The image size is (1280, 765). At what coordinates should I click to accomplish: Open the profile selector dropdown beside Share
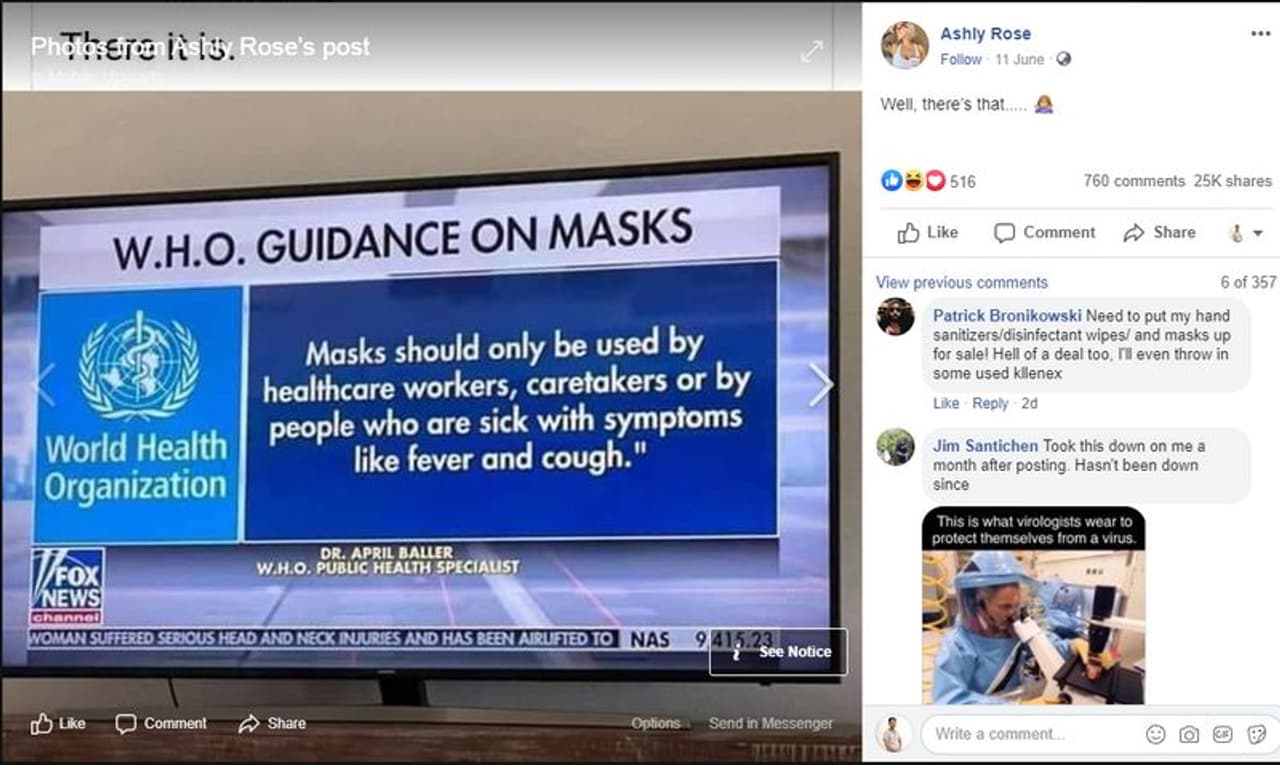1246,233
